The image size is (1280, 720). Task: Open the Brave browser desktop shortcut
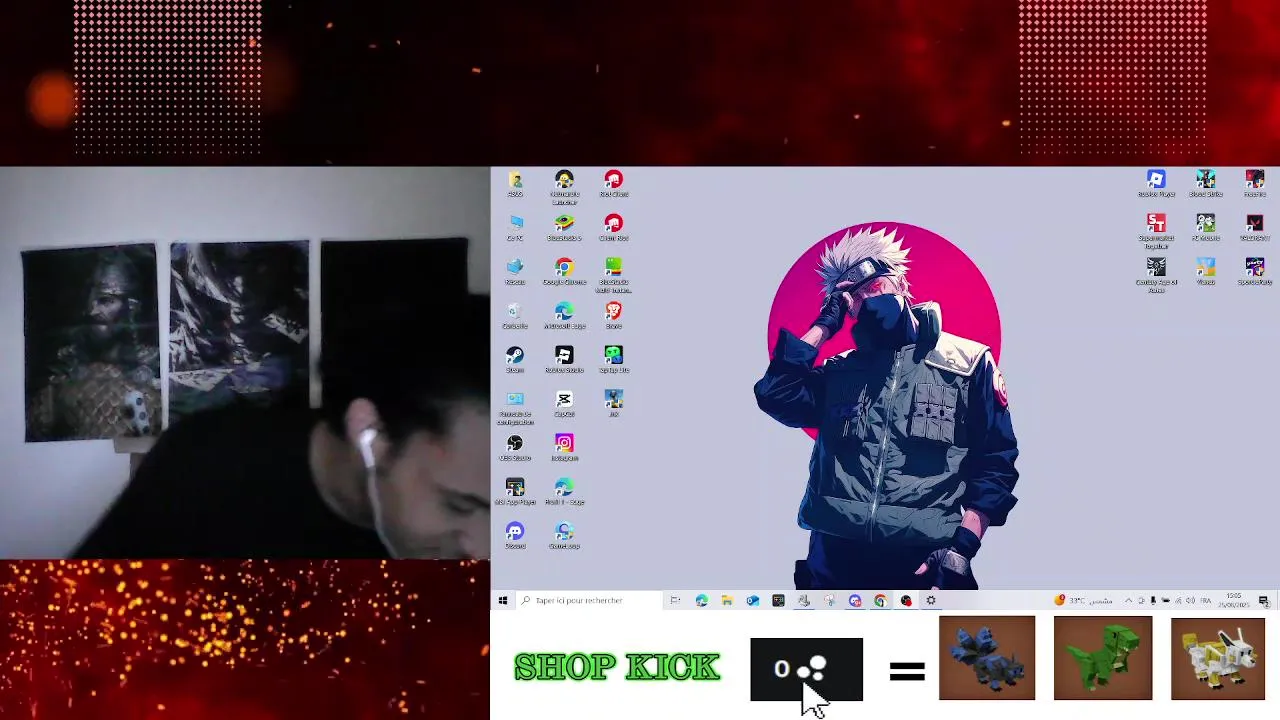coord(613,315)
